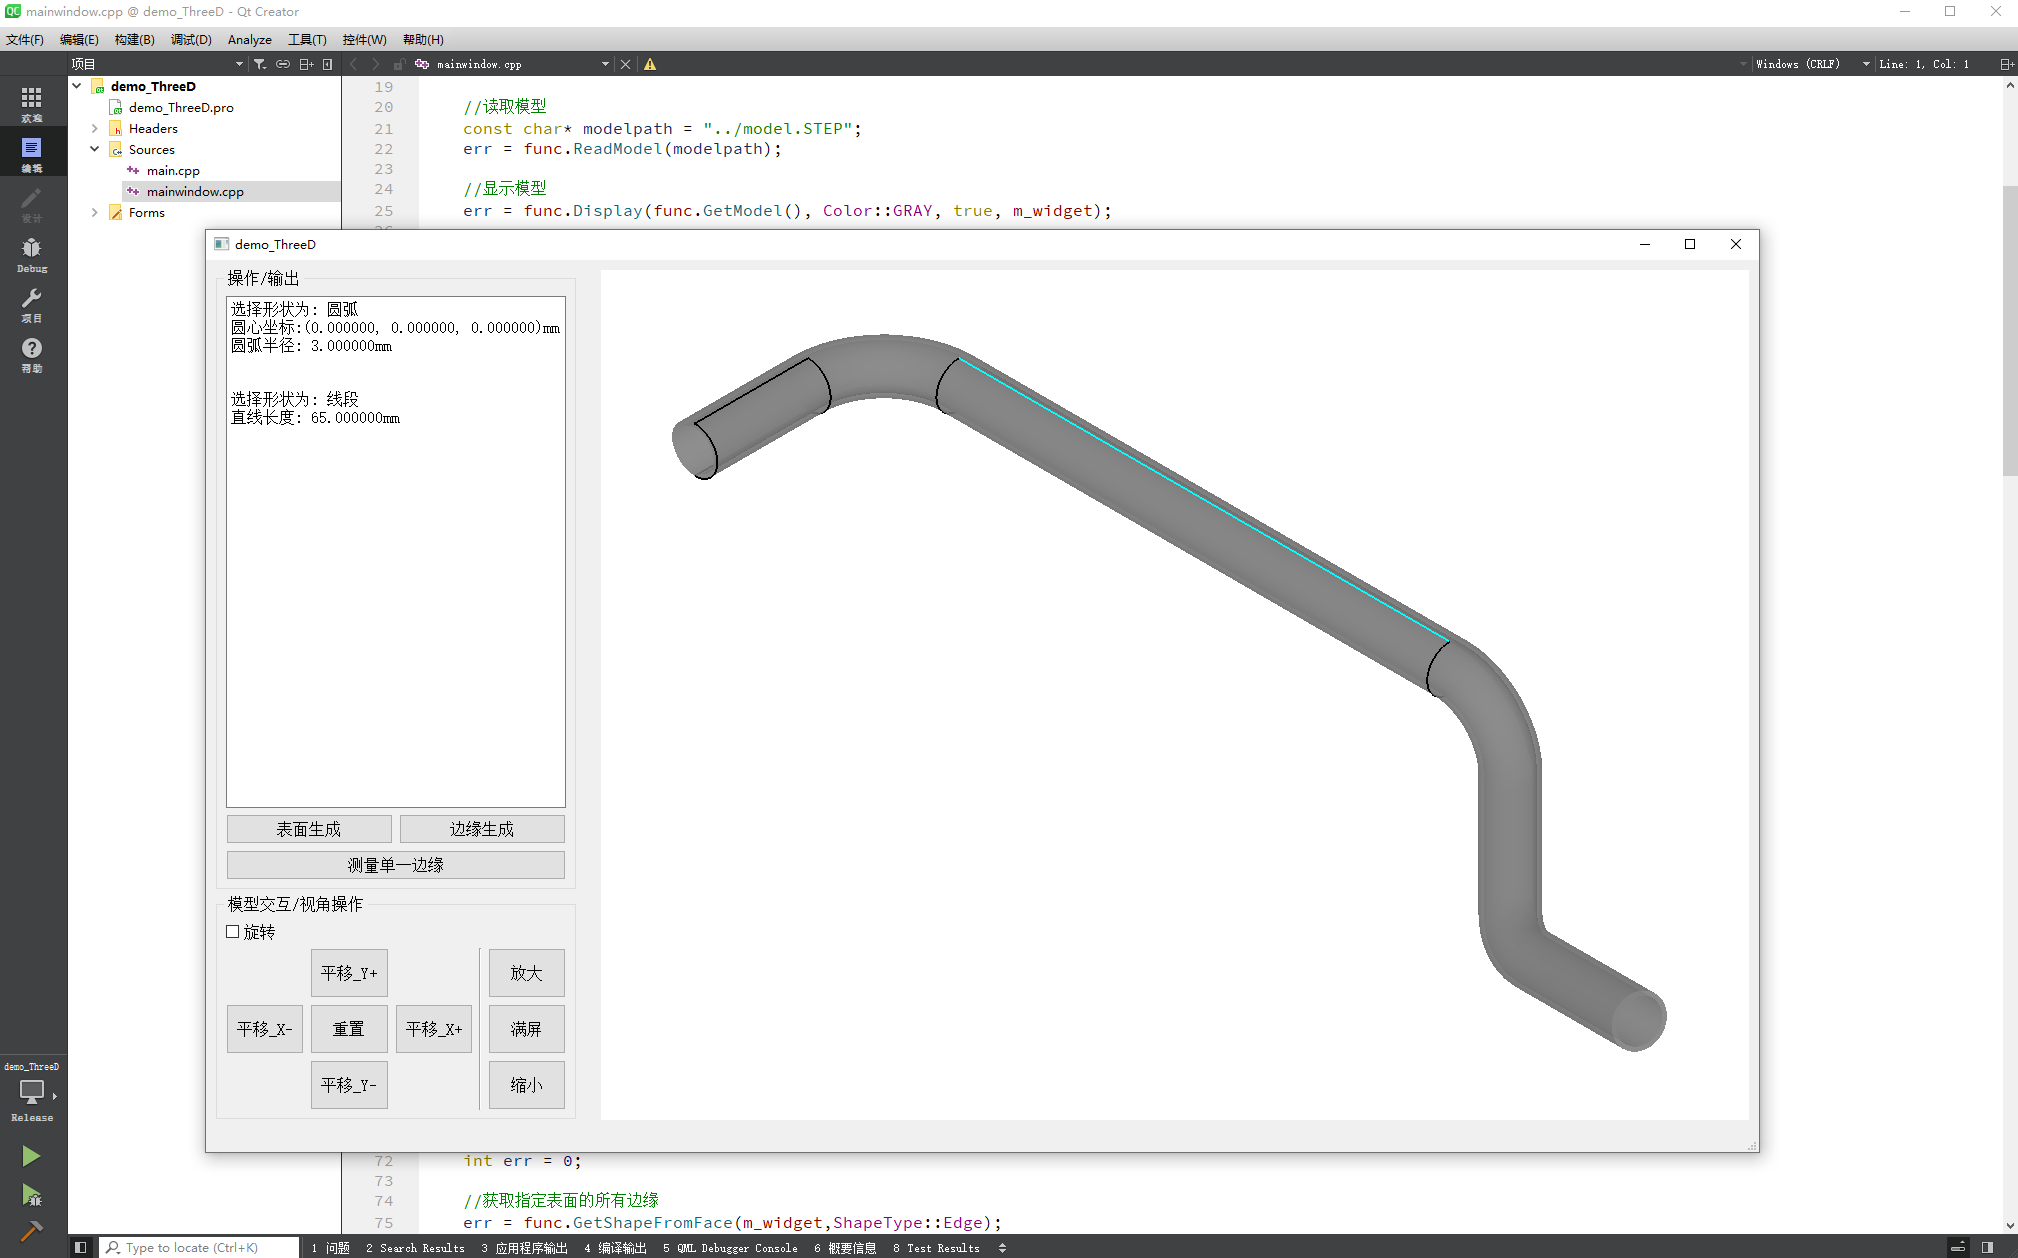Click the Build hammer icon
Screen dimensions: 2018x1258
coord(31,1232)
